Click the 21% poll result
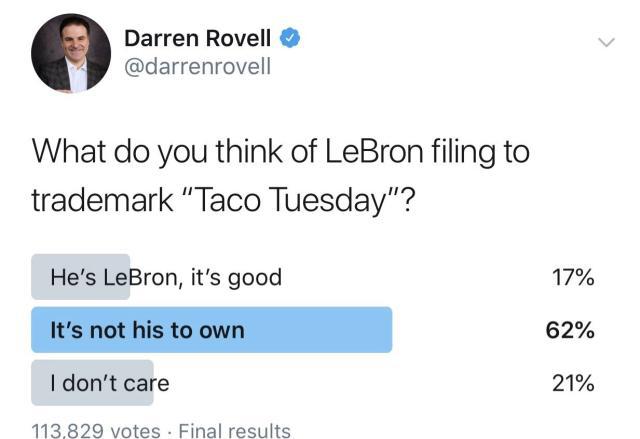This screenshot has width=640, height=439. (573, 383)
